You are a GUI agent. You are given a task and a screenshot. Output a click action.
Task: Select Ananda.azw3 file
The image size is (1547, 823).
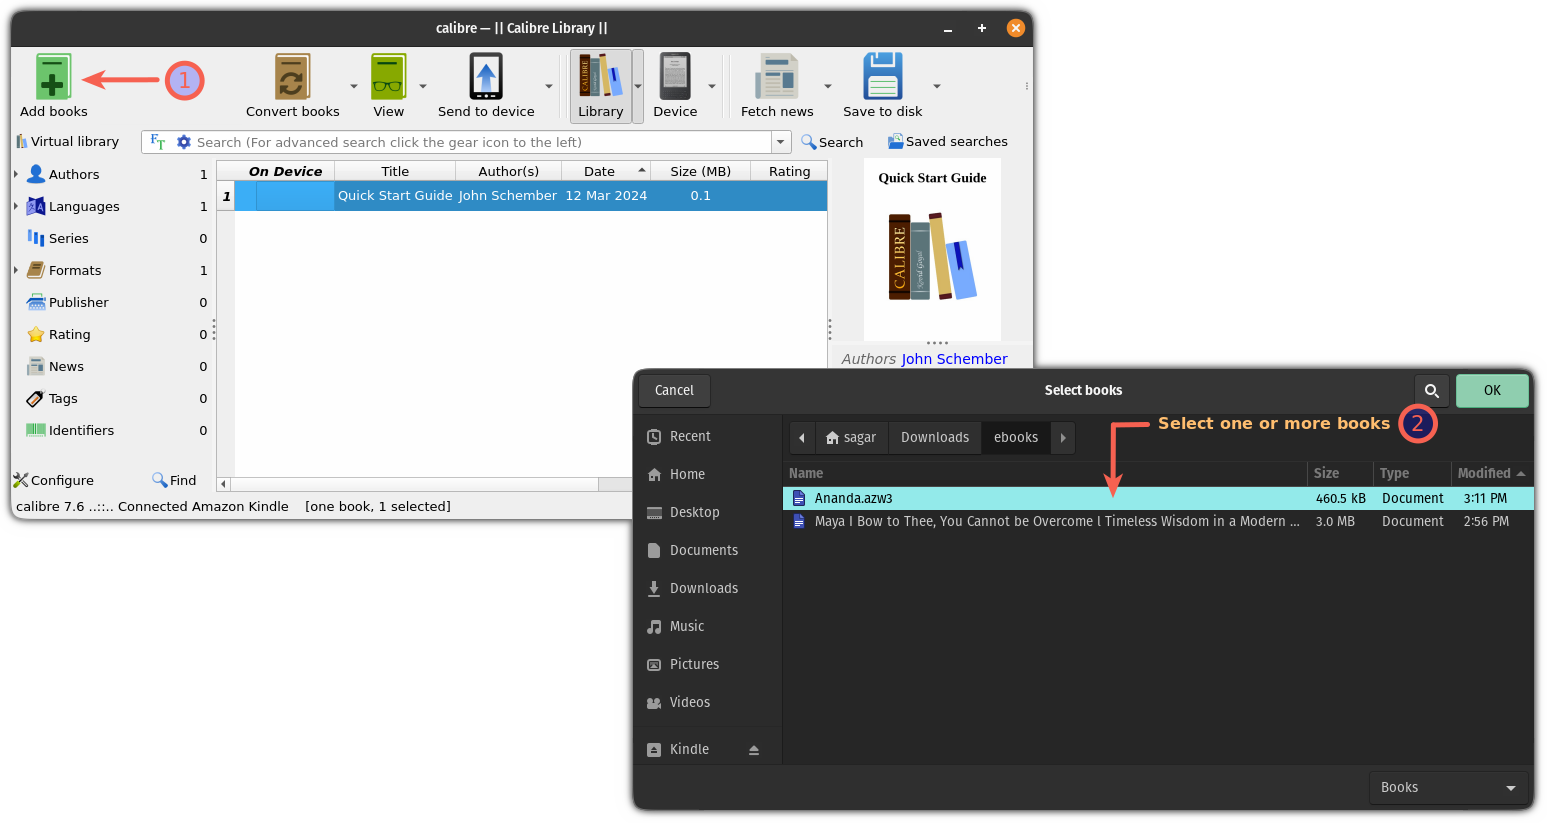pos(1158,498)
